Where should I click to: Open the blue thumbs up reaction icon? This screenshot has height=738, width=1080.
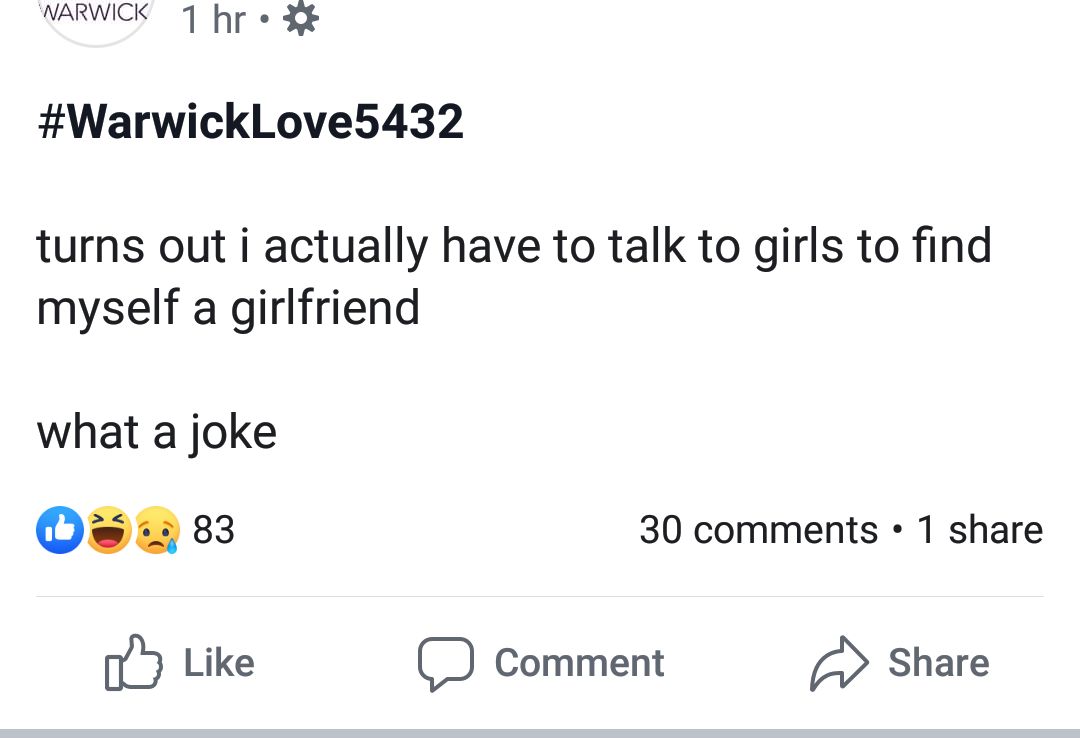(x=58, y=529)
